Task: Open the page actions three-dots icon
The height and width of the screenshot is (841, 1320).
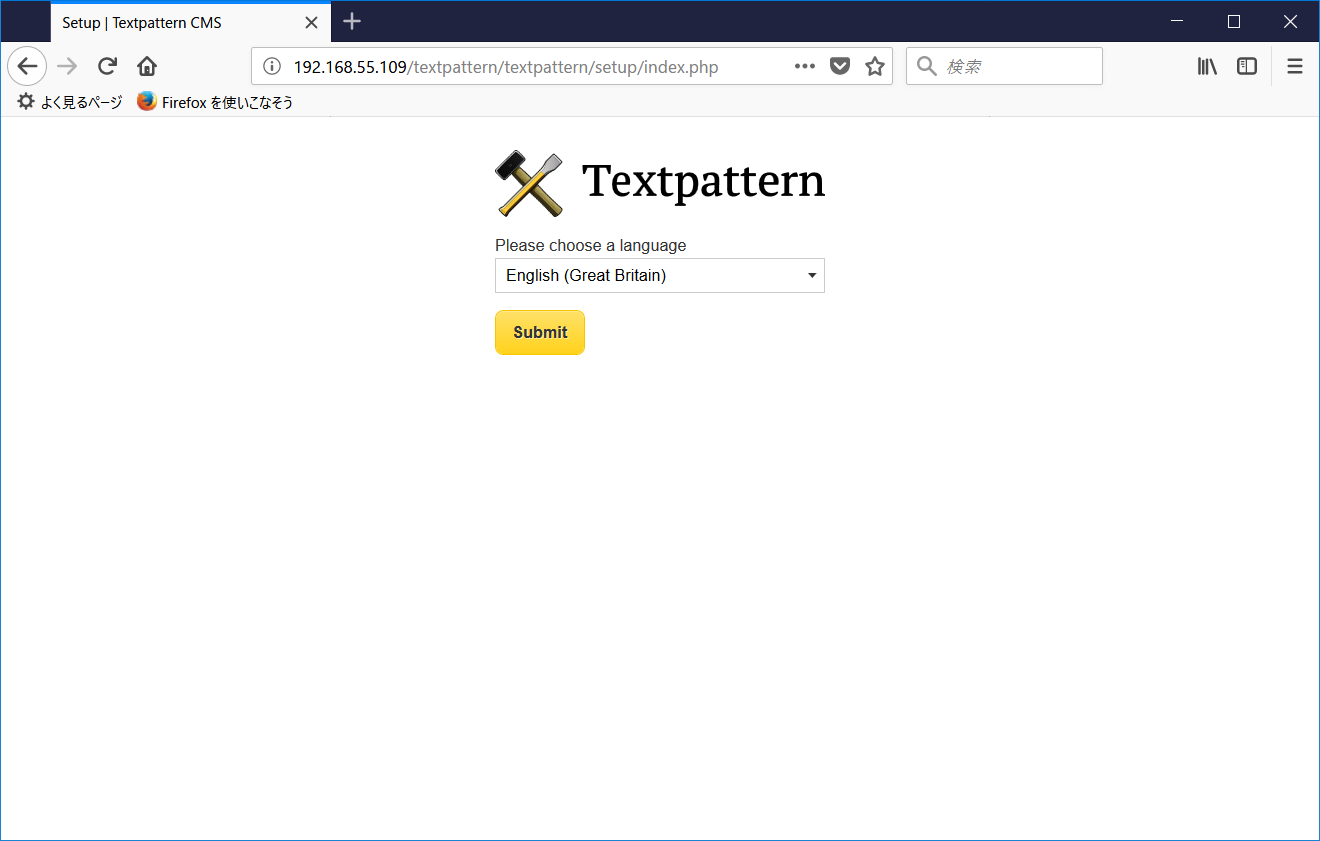Action: (x=804, y=66)
